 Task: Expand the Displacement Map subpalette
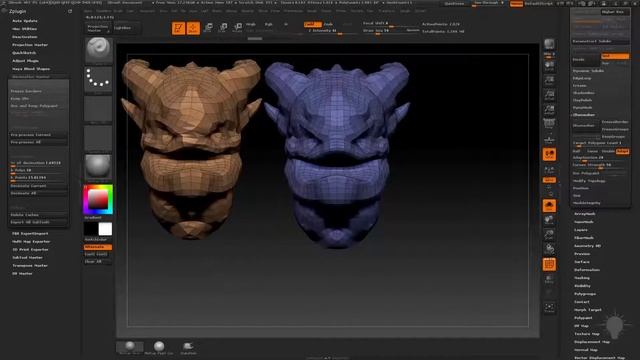click(592, 342)
